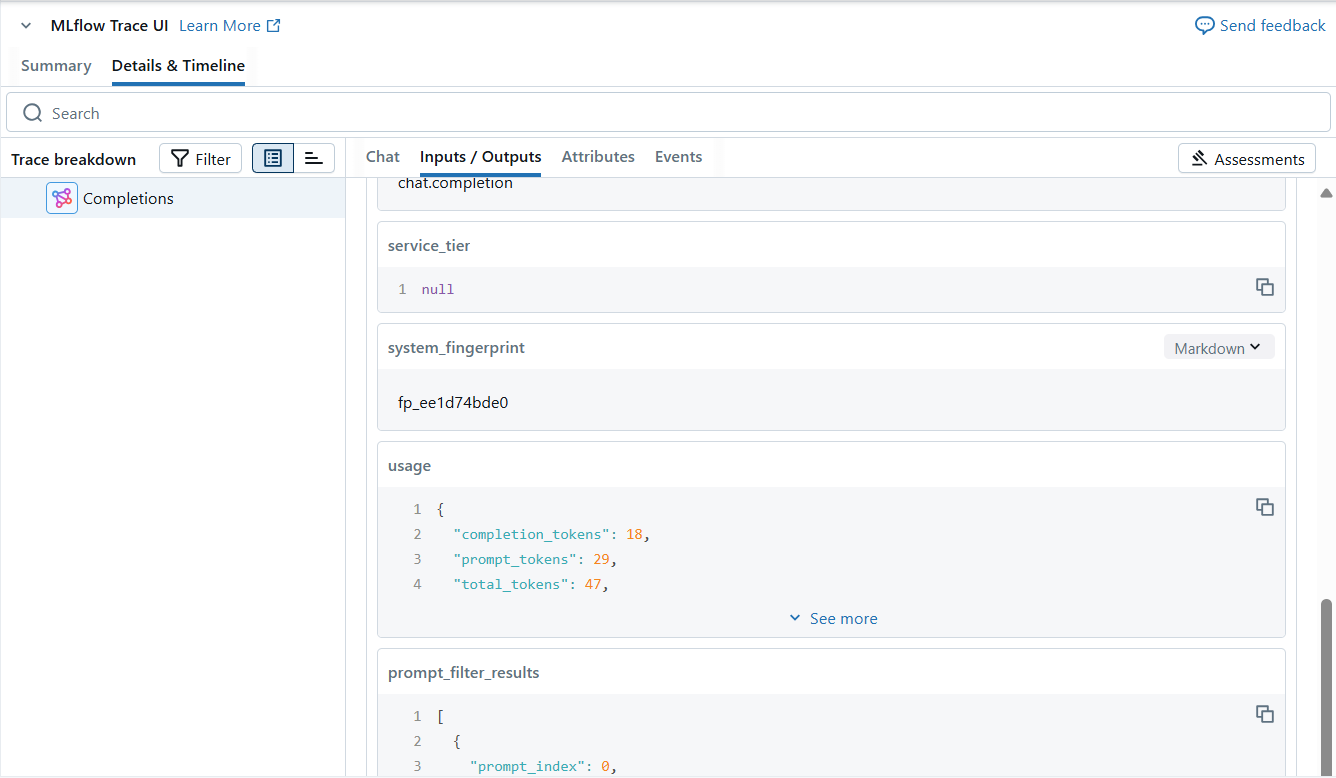Click the Send feedback speech bubble icon
The width and height of the screenshot is (1336, 778).
[1205, 26]
